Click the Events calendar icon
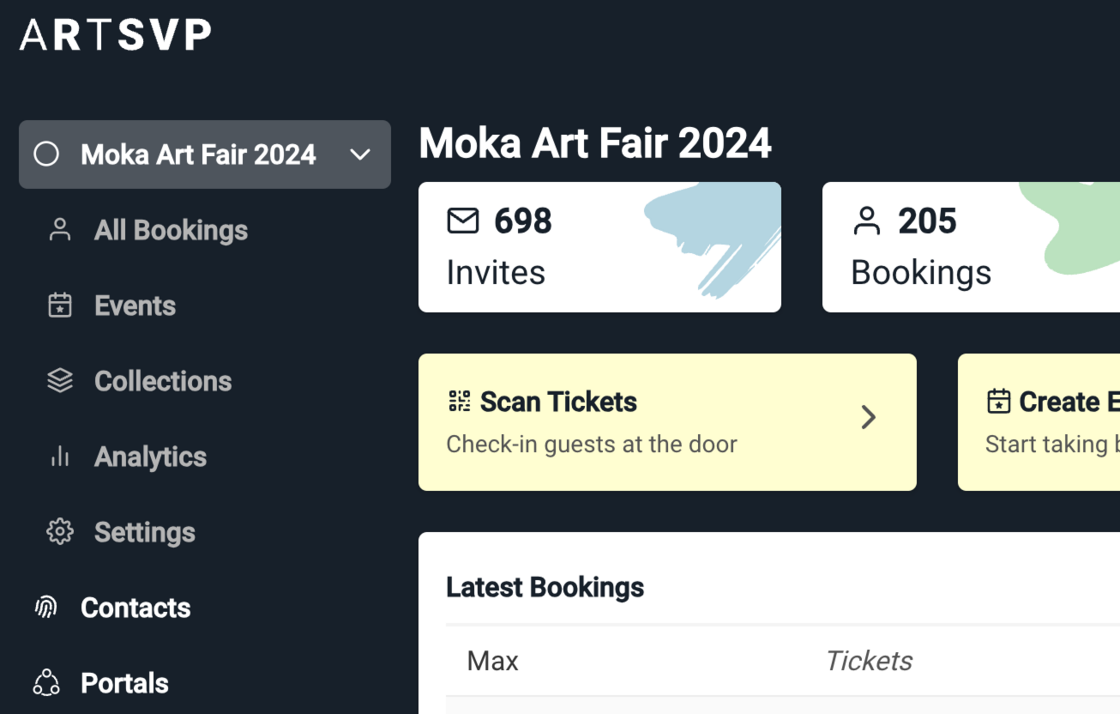The image size is (1120, 714). (60, 305)
